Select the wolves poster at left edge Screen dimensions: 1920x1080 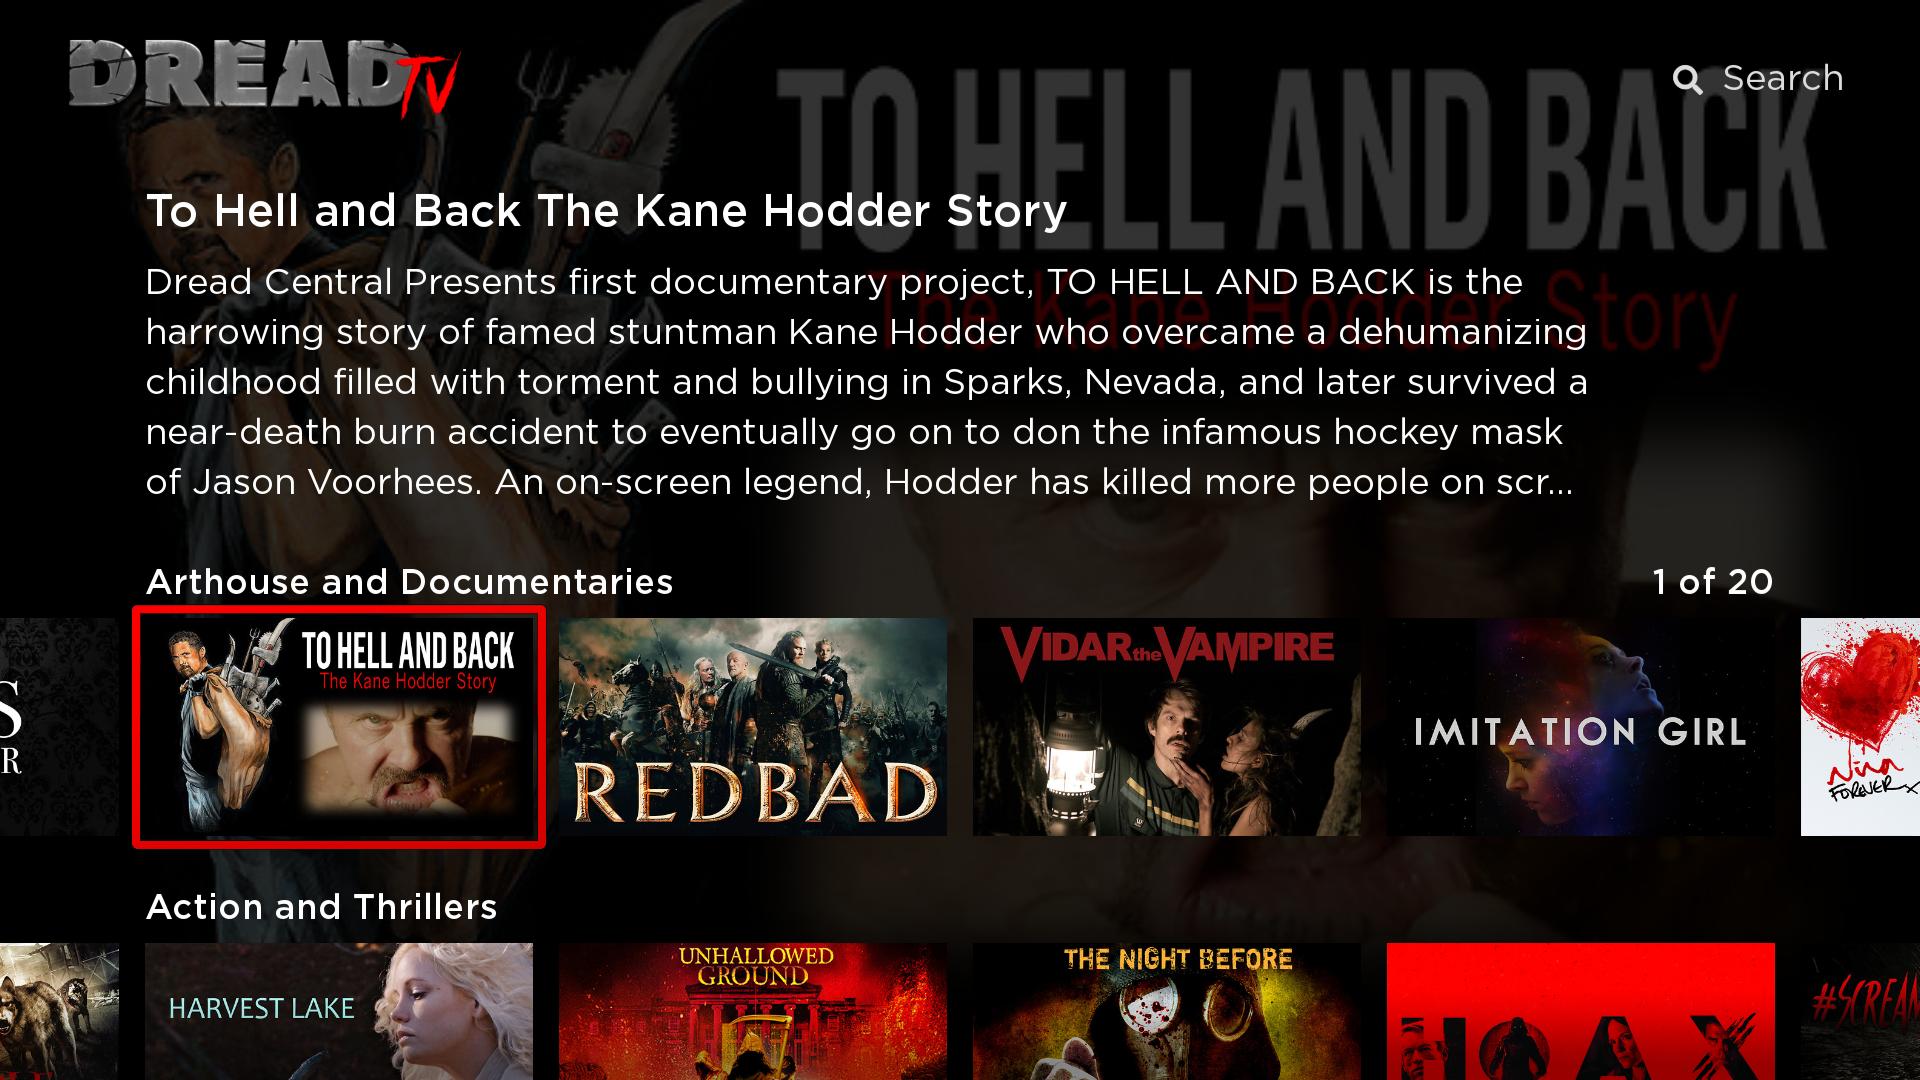point(59,1011)
